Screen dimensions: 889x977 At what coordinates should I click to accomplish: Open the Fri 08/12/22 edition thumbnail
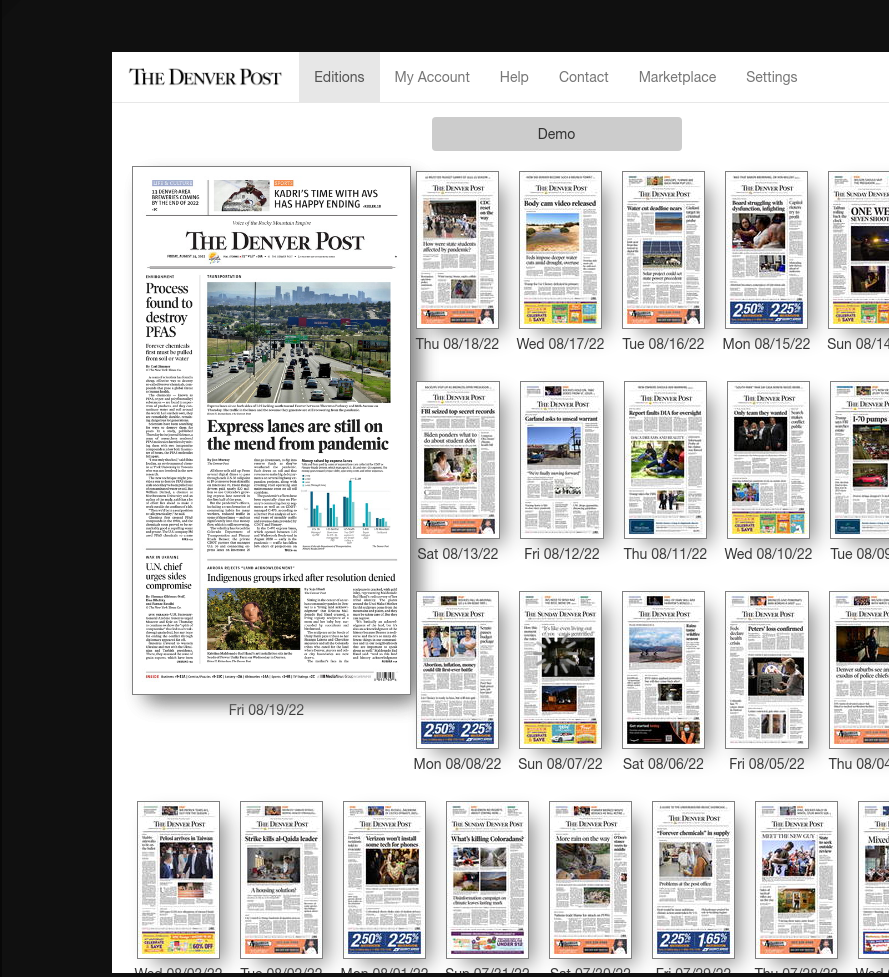pyautogui.click(x=562, y=460)
